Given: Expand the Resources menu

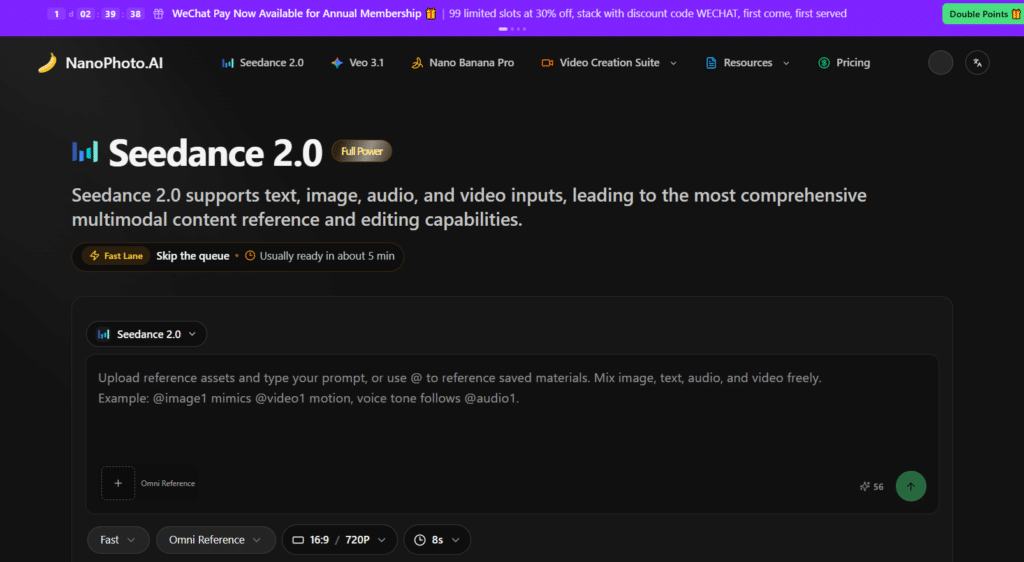Looking at the screenshot, I should pos(748,63).
